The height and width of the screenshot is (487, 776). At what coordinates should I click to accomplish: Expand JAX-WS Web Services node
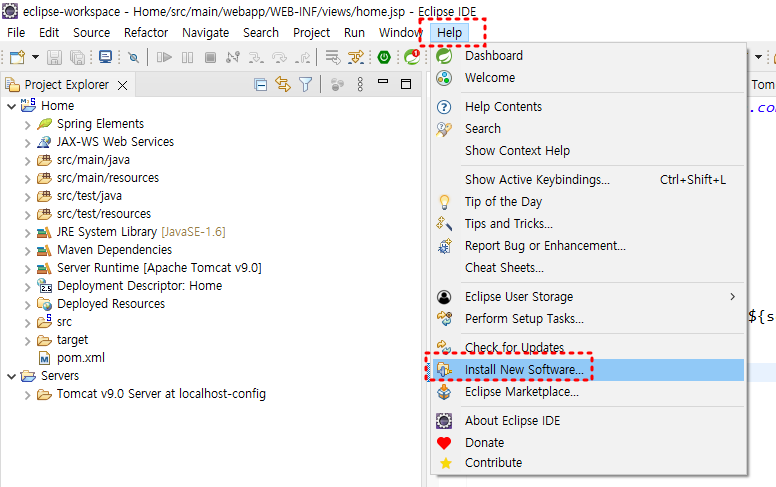(x=28, y=143)
